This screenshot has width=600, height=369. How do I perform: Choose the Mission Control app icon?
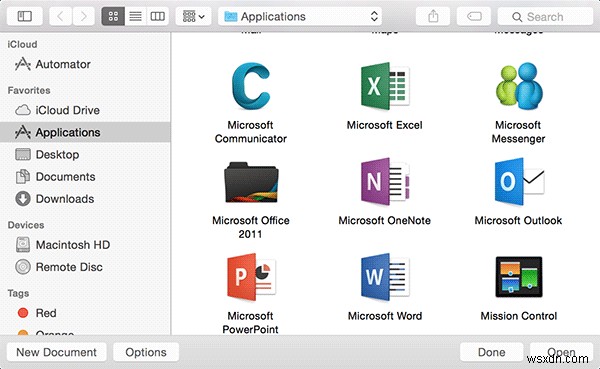tap(519, 277)
